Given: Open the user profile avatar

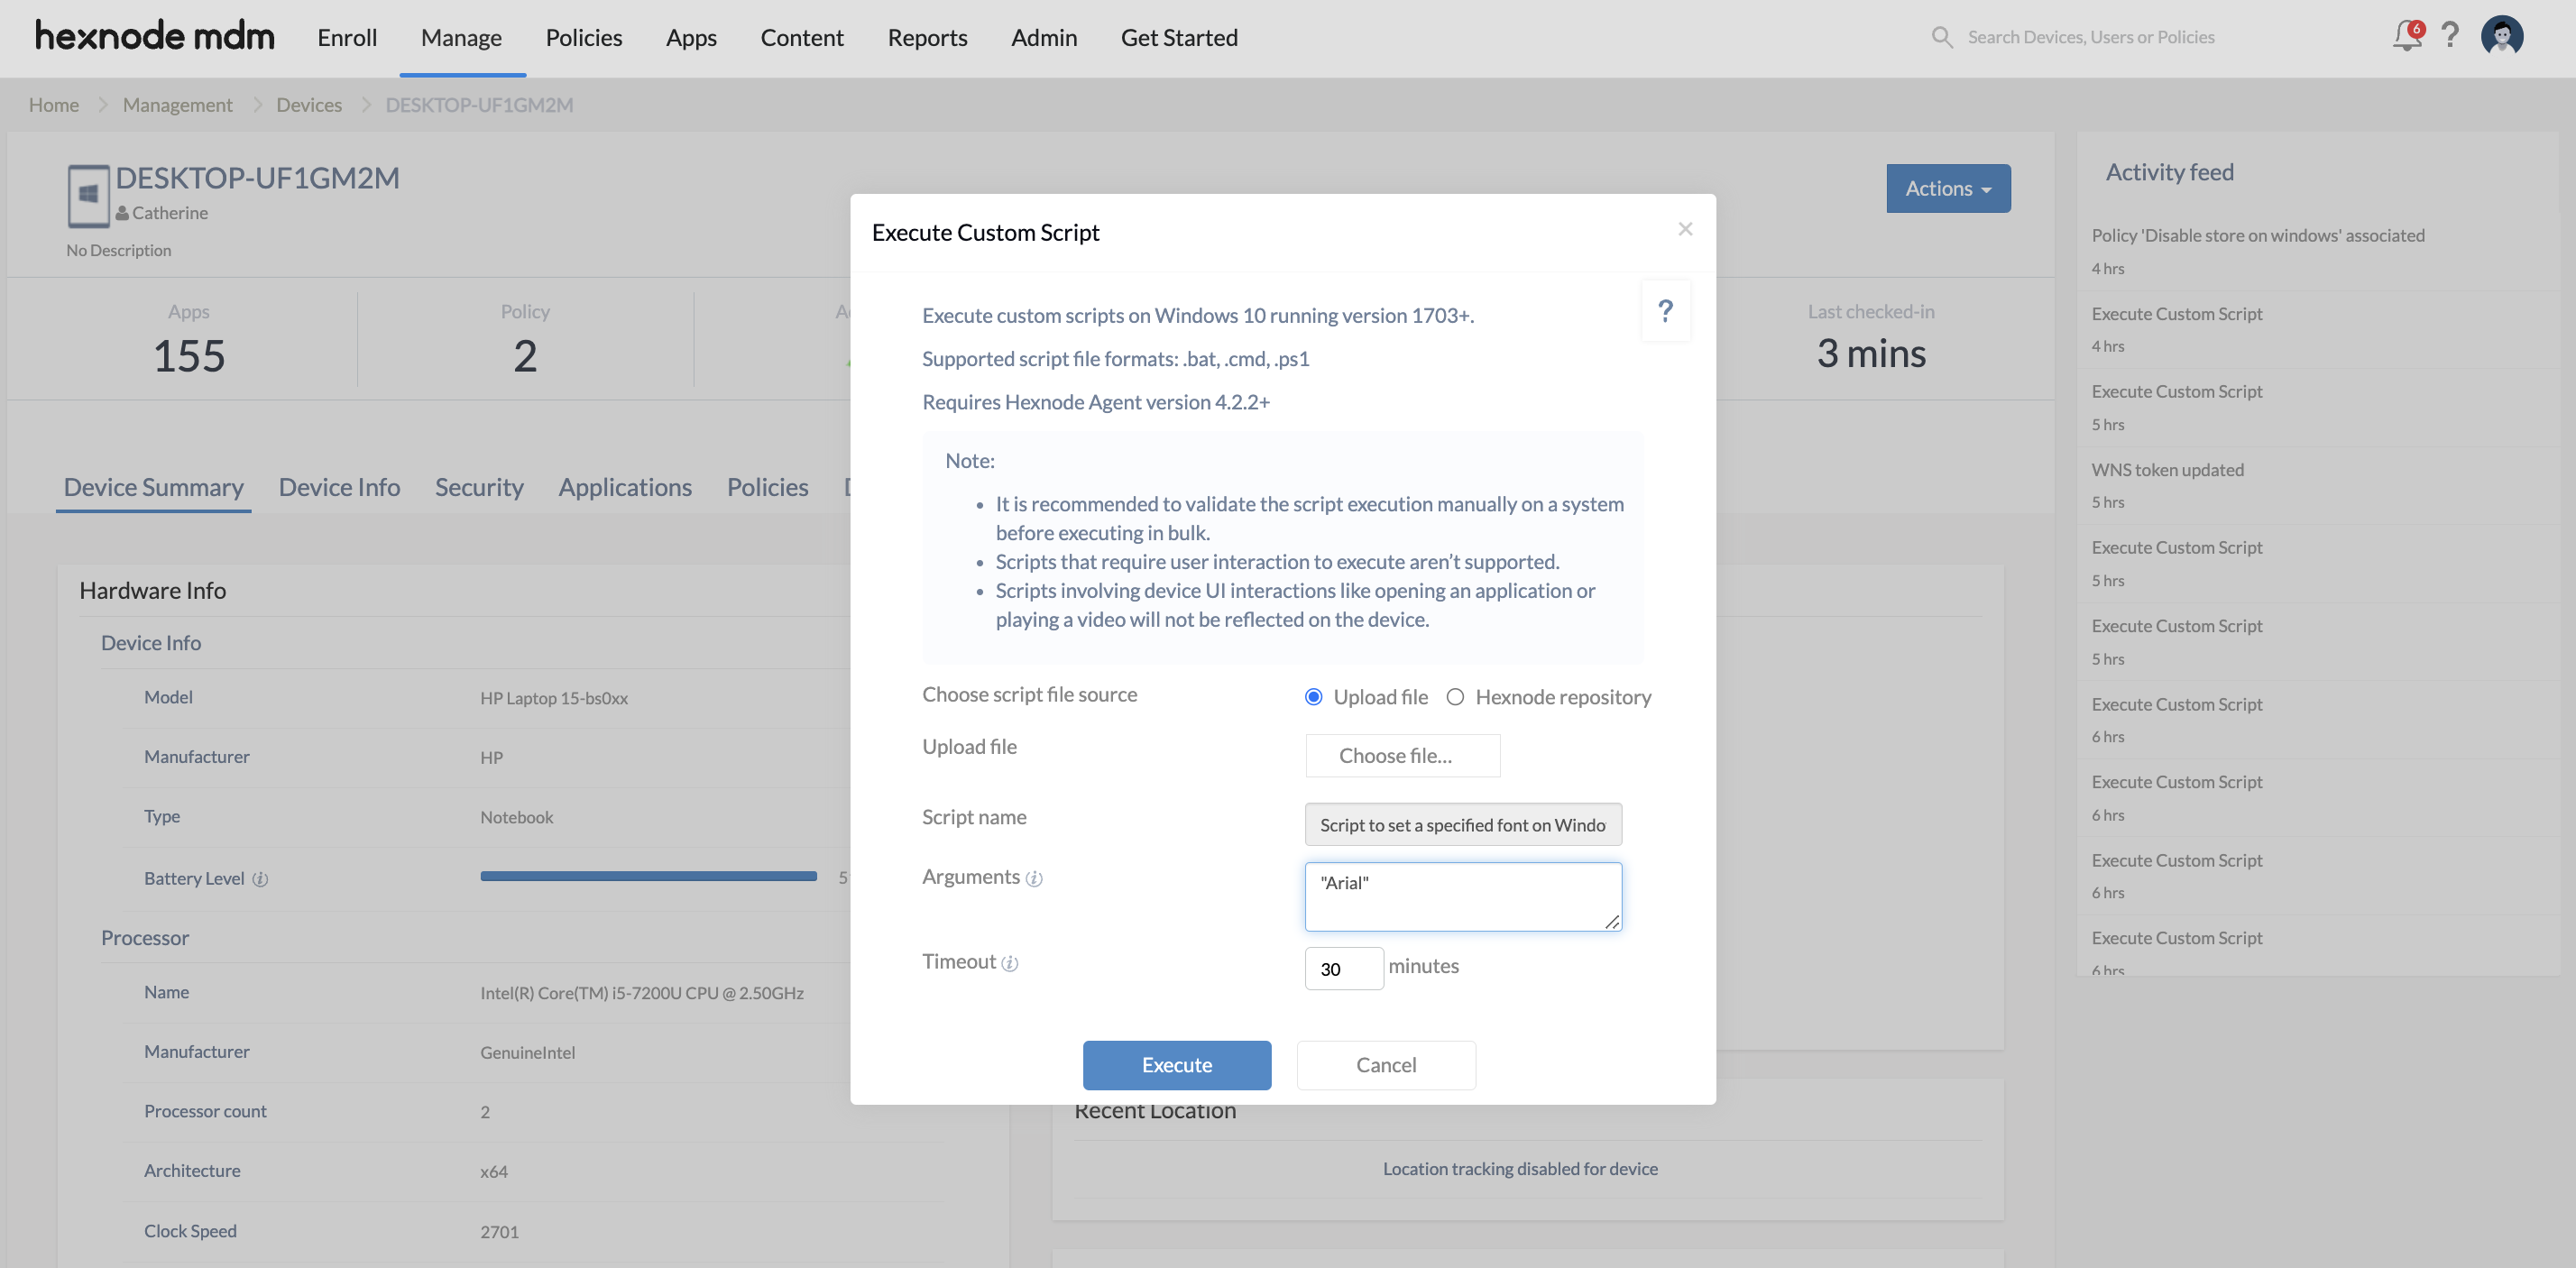Looking at the screenshot, I should click(2502, 36).
